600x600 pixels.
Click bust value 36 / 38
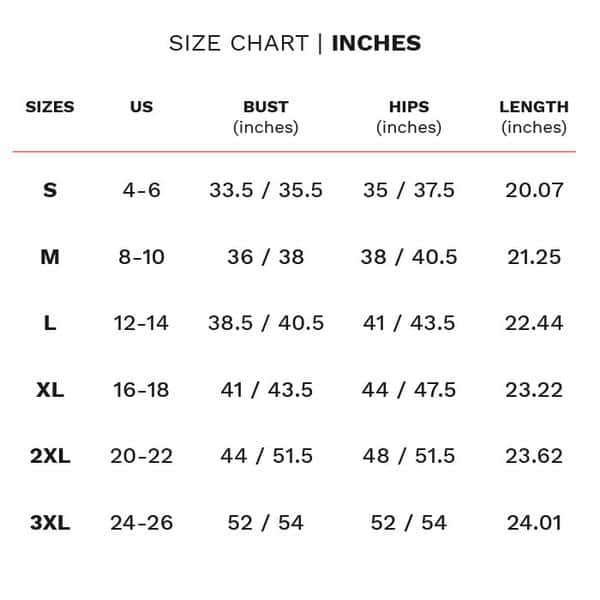coord(266,257)
